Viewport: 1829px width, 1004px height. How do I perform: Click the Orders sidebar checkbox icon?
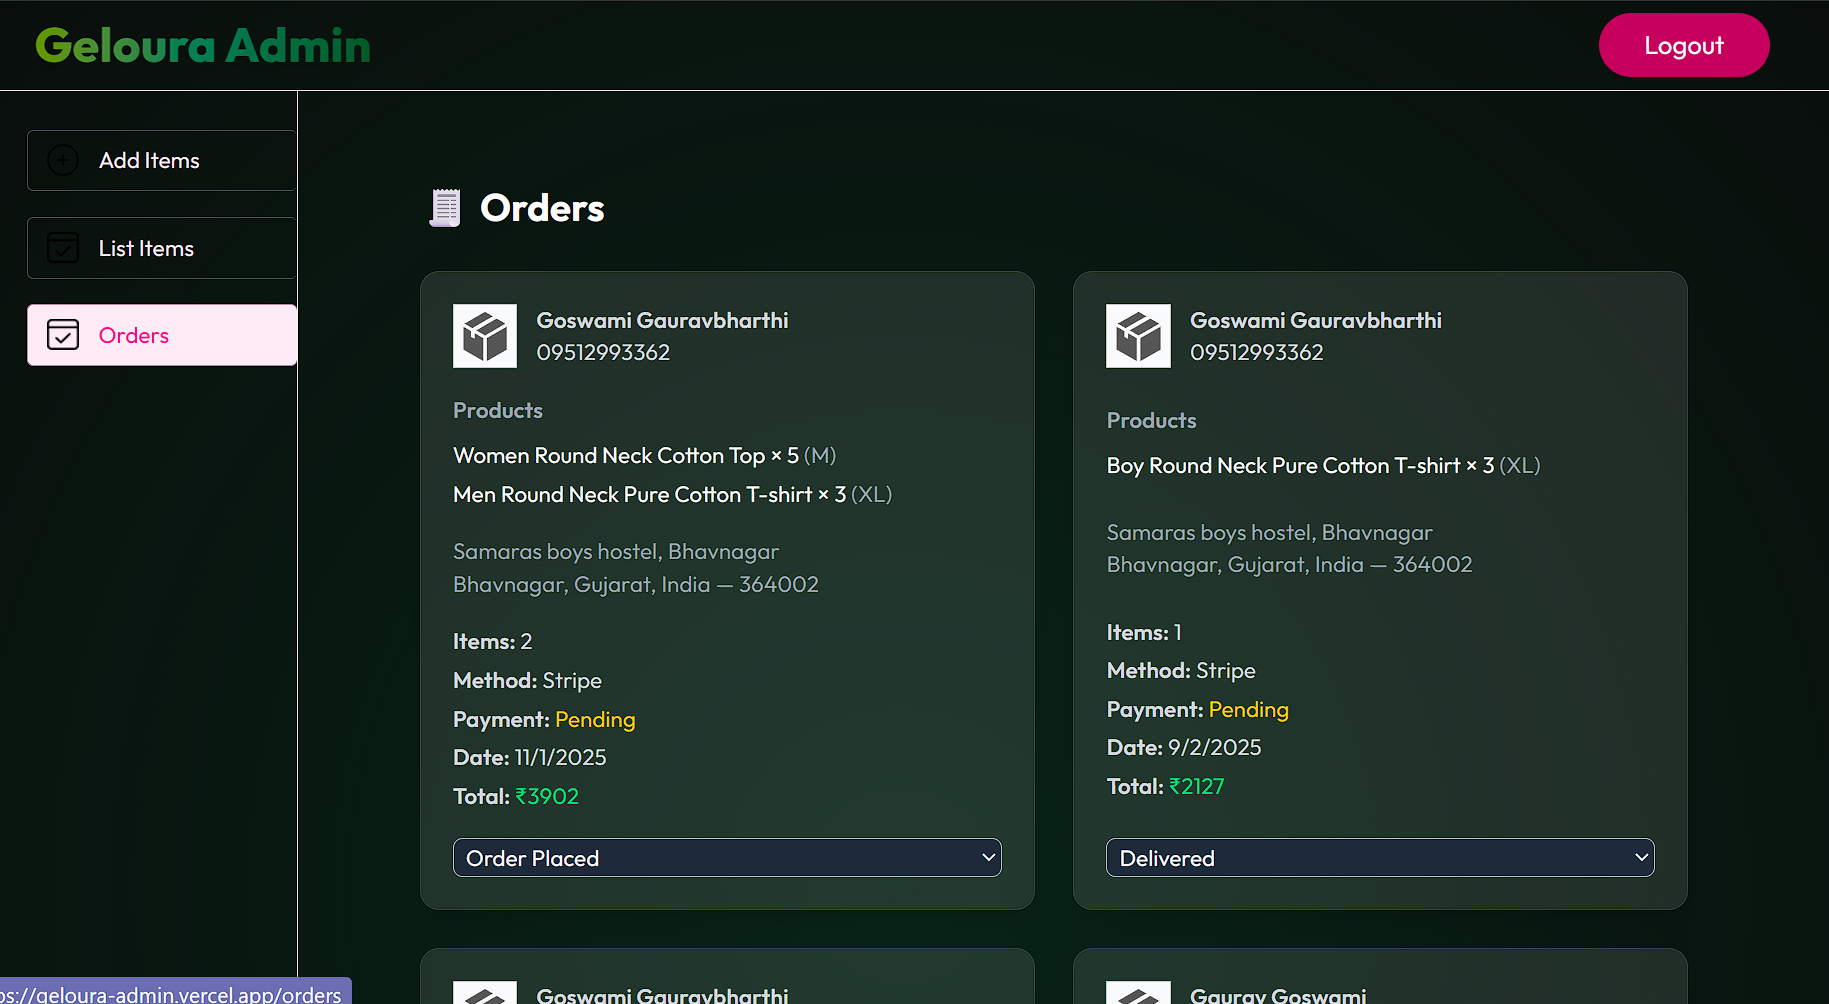pyautogui.click(x=63, y=335)
